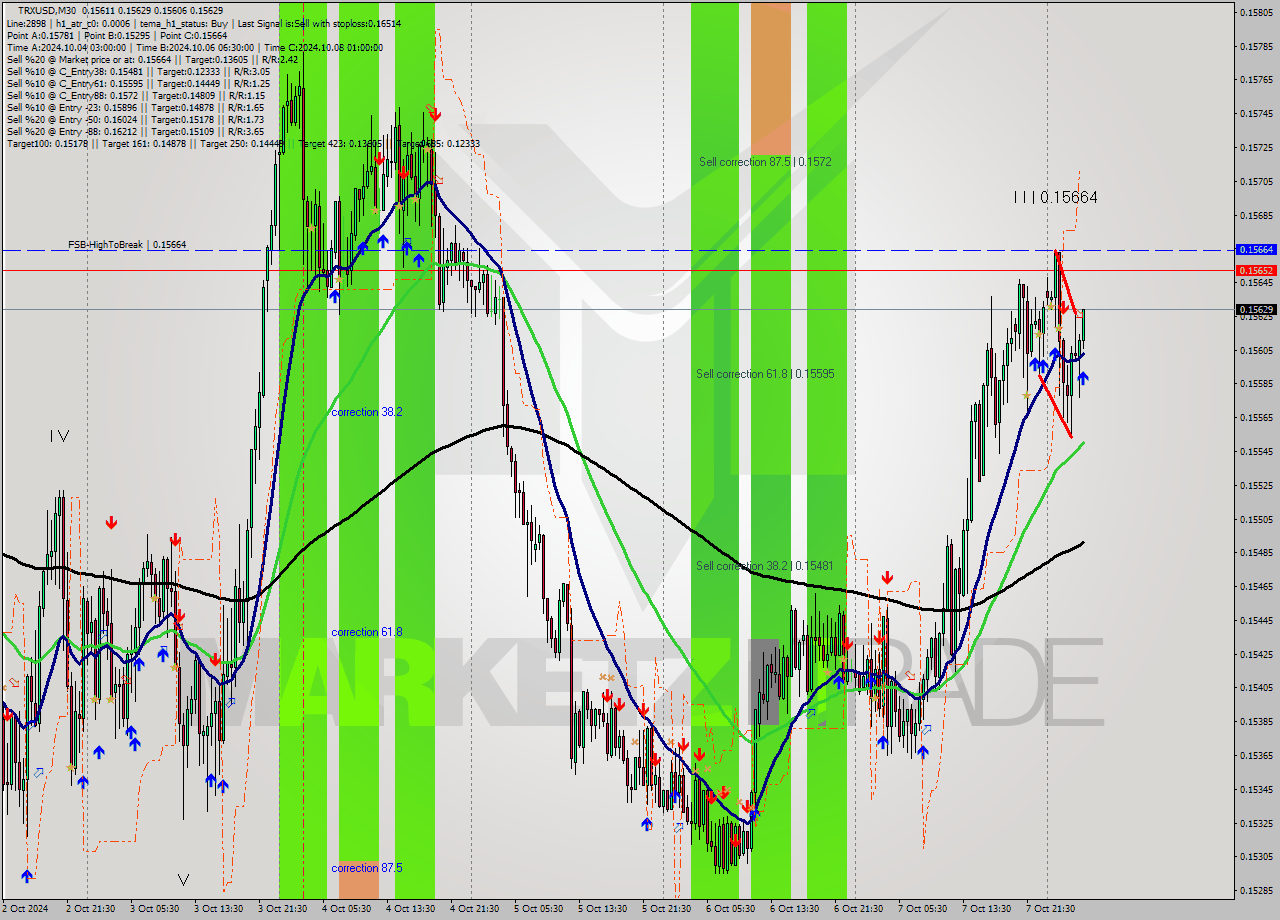This screenshot has width=1280, height=920.
Task: Click the blue 'correction 87.5' label
Action: click(x=367, y=867)
